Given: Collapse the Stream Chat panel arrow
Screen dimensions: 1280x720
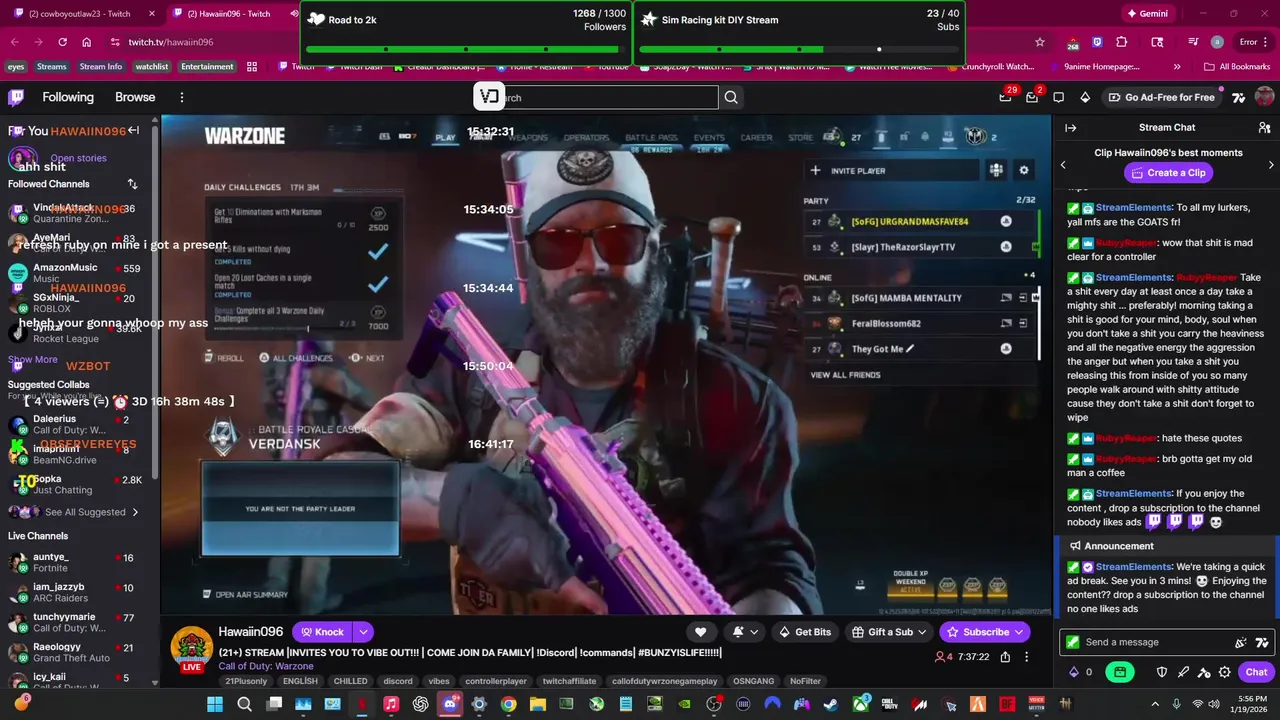Looking at the screenshot, I should point(1070,128).
